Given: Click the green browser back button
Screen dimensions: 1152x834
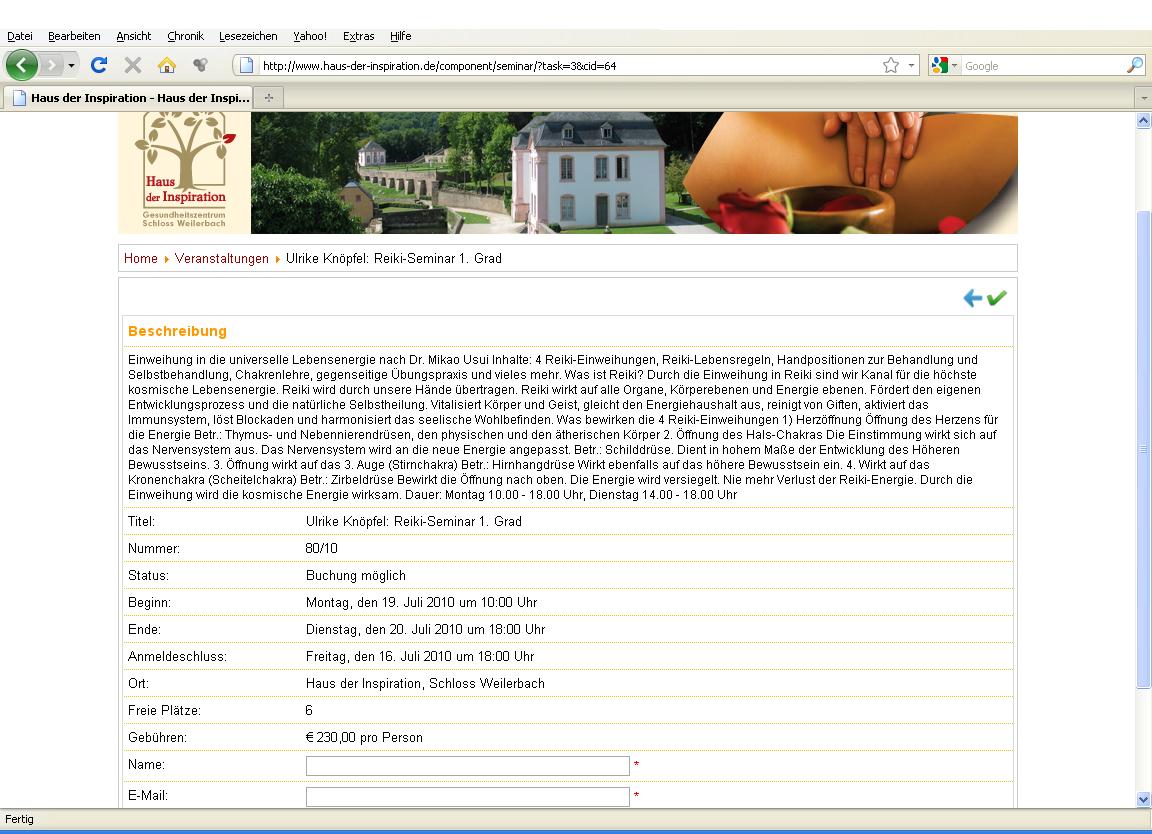Looking at the screenshot, I should (x=22, y=66).
